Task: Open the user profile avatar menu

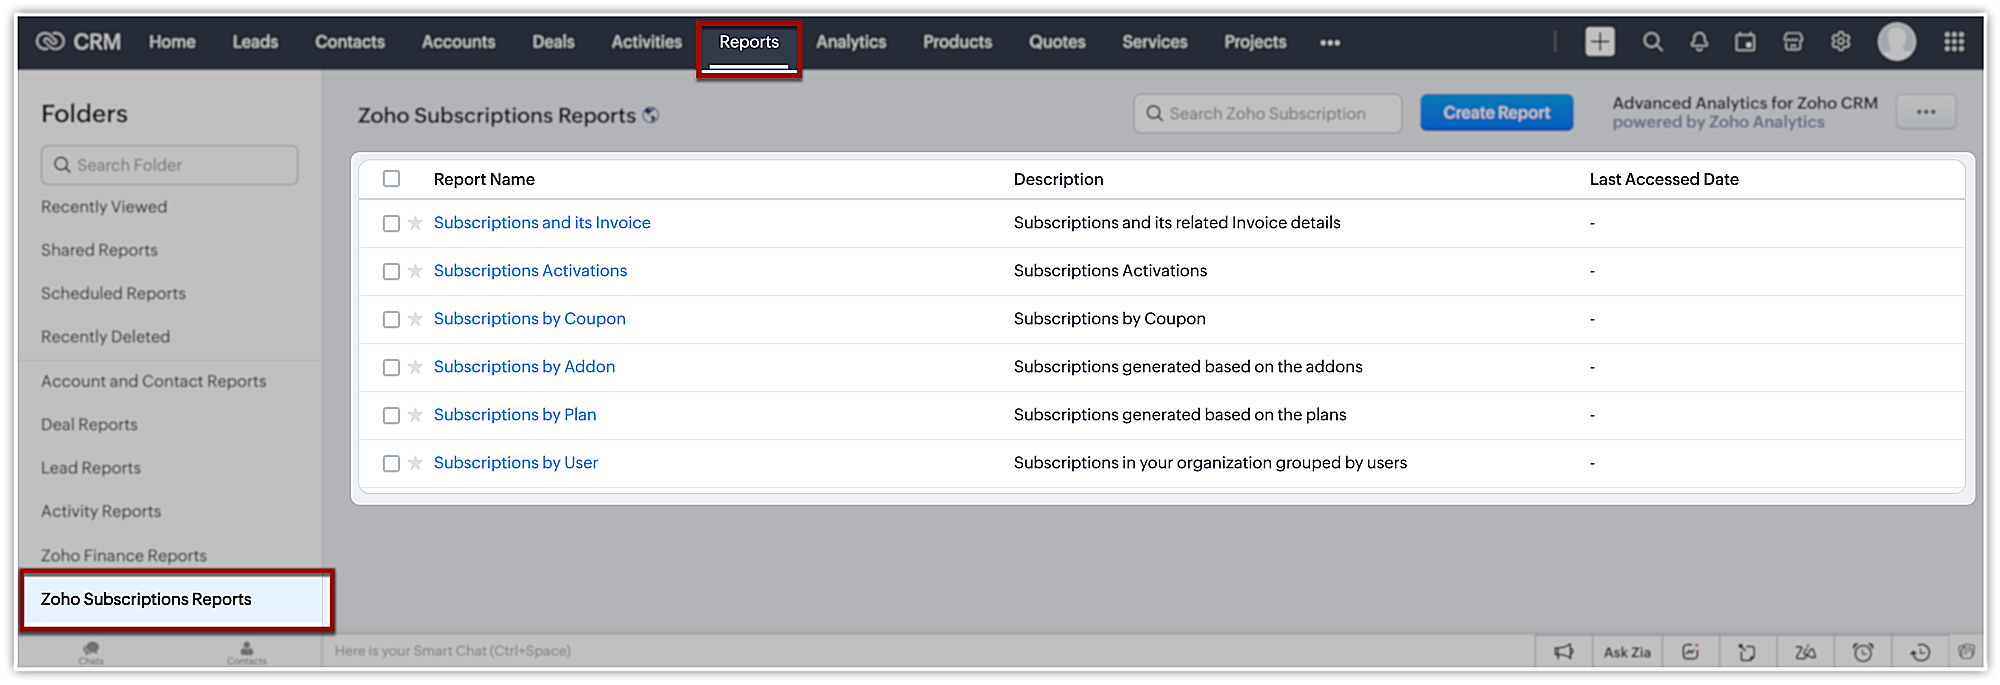Action: tap(1896, 42)
